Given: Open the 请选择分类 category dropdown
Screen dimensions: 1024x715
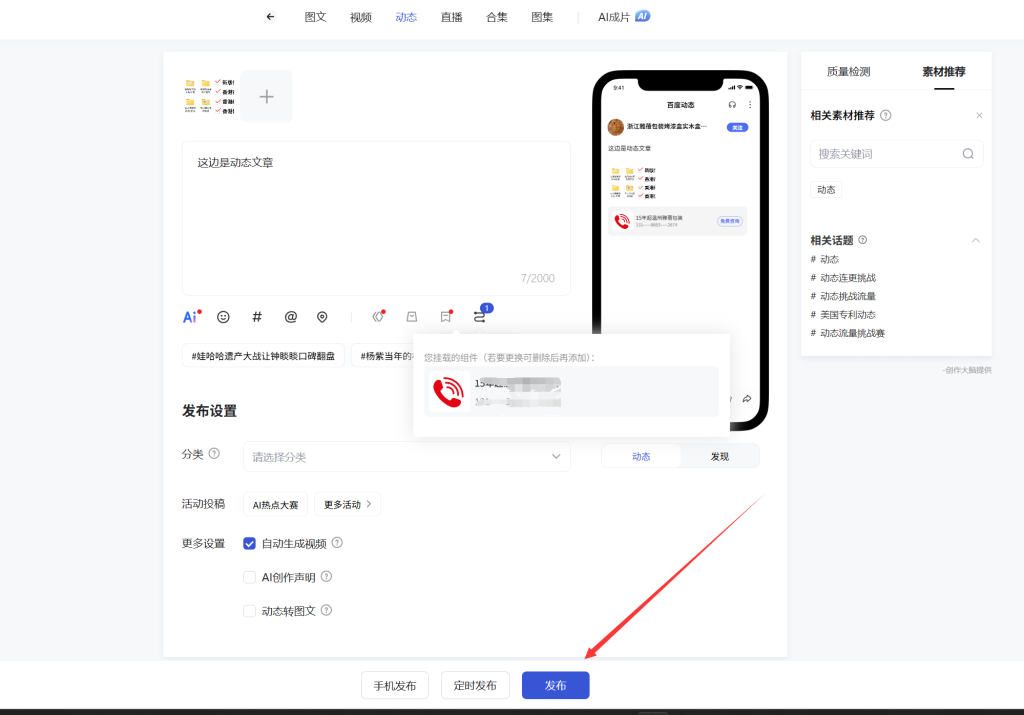Looking at the screenshot, I should tap(406, 457).
